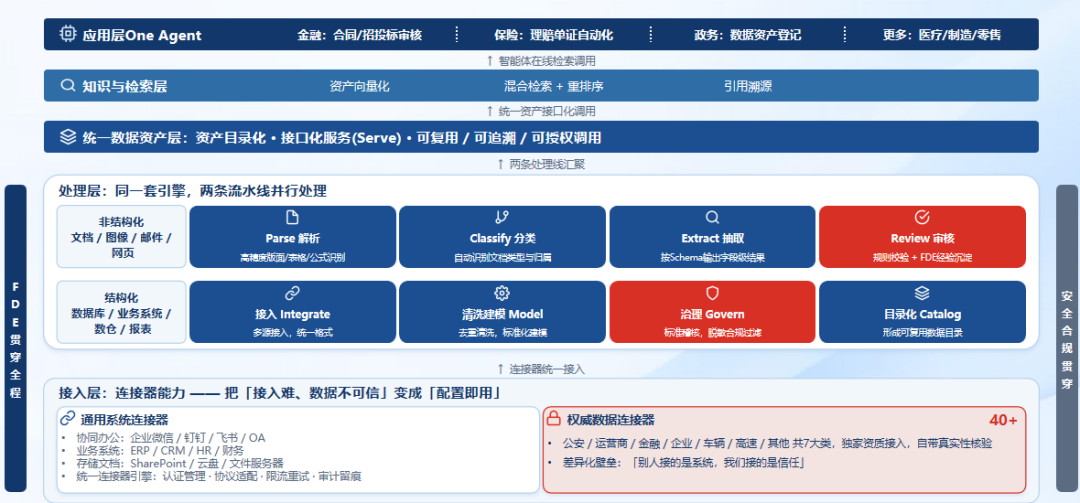Click the stacked layers icon beside 统一数据资产层
1080x503 pixels.
68,137
